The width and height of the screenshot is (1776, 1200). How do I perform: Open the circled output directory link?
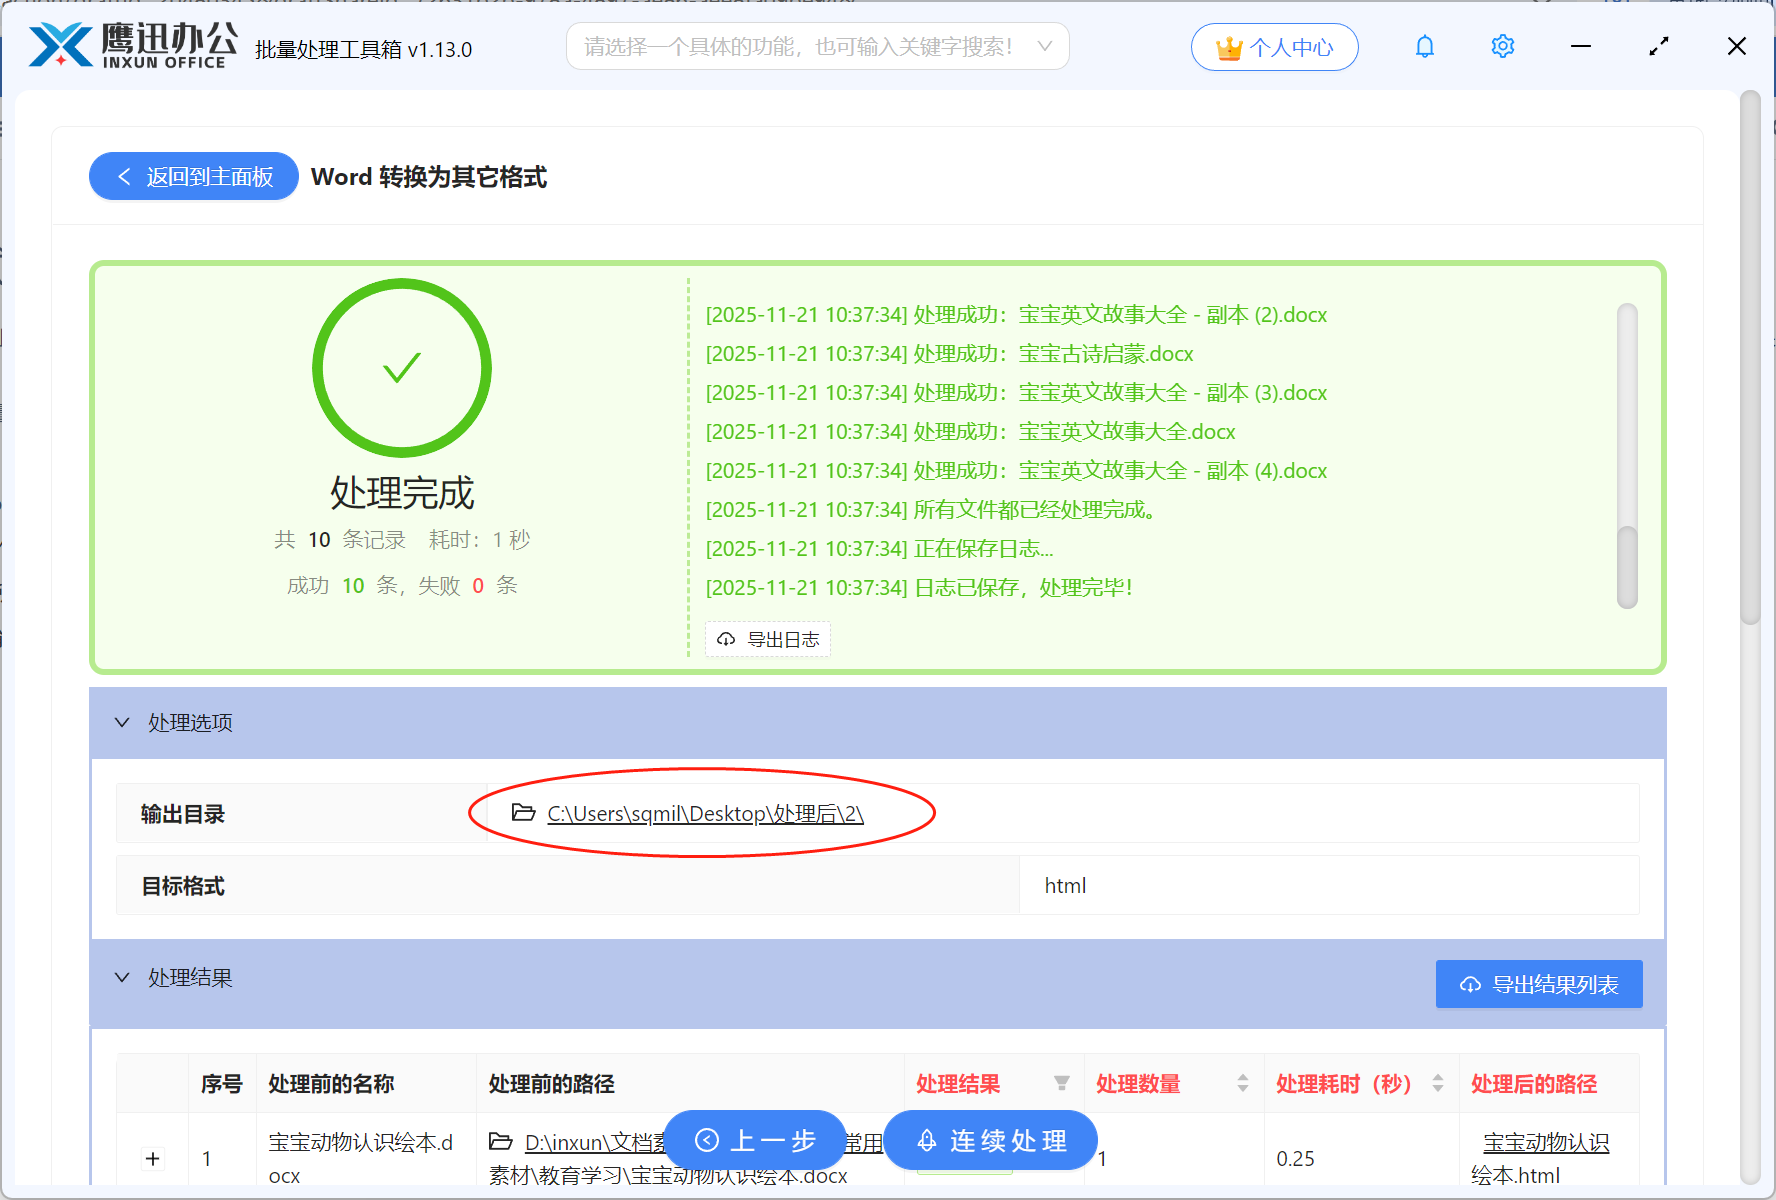tap(704, 813)
